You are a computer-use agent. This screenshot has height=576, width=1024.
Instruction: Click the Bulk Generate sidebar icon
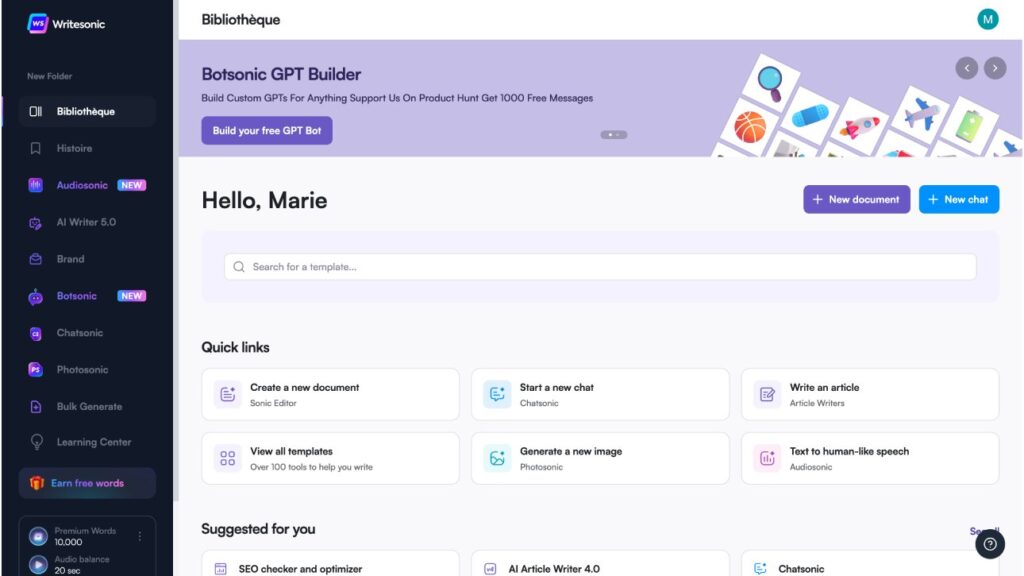(35, 407)
